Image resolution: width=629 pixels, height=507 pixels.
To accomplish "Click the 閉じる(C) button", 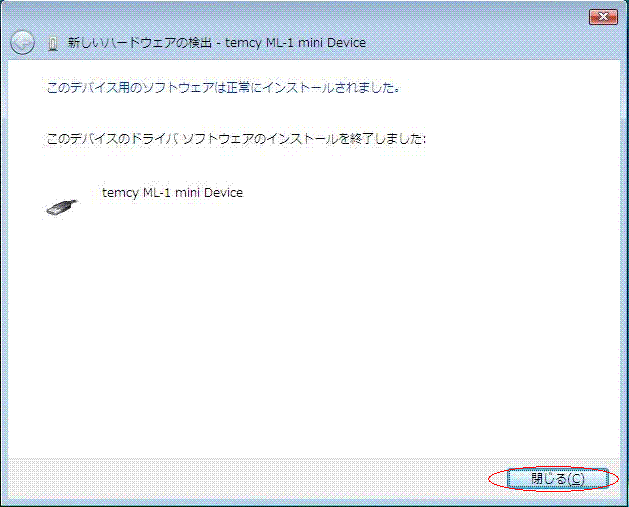I will point(557,479).
